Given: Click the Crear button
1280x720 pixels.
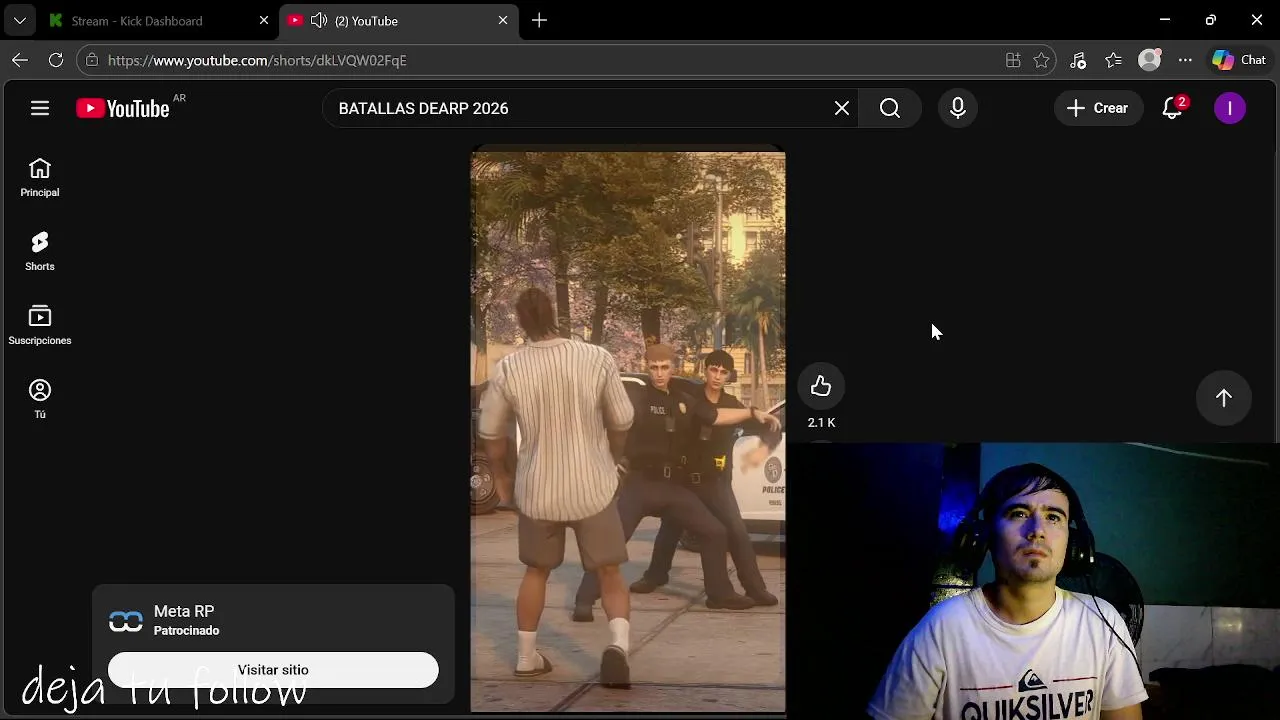Looking at the screenshot, I should point(1097,108).
